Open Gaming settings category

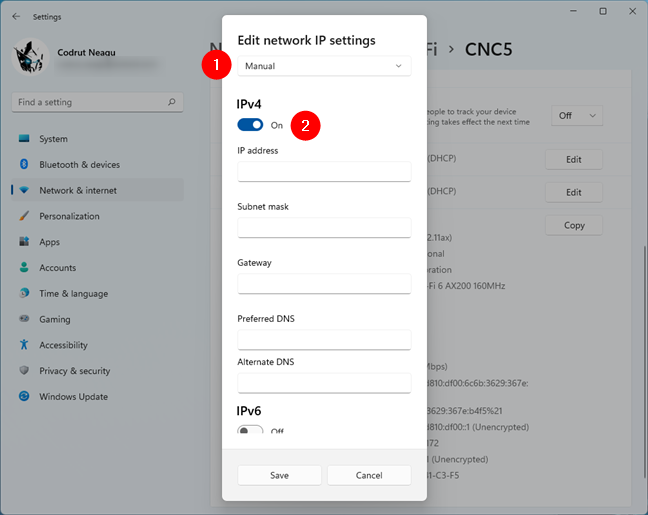point(98,319)
